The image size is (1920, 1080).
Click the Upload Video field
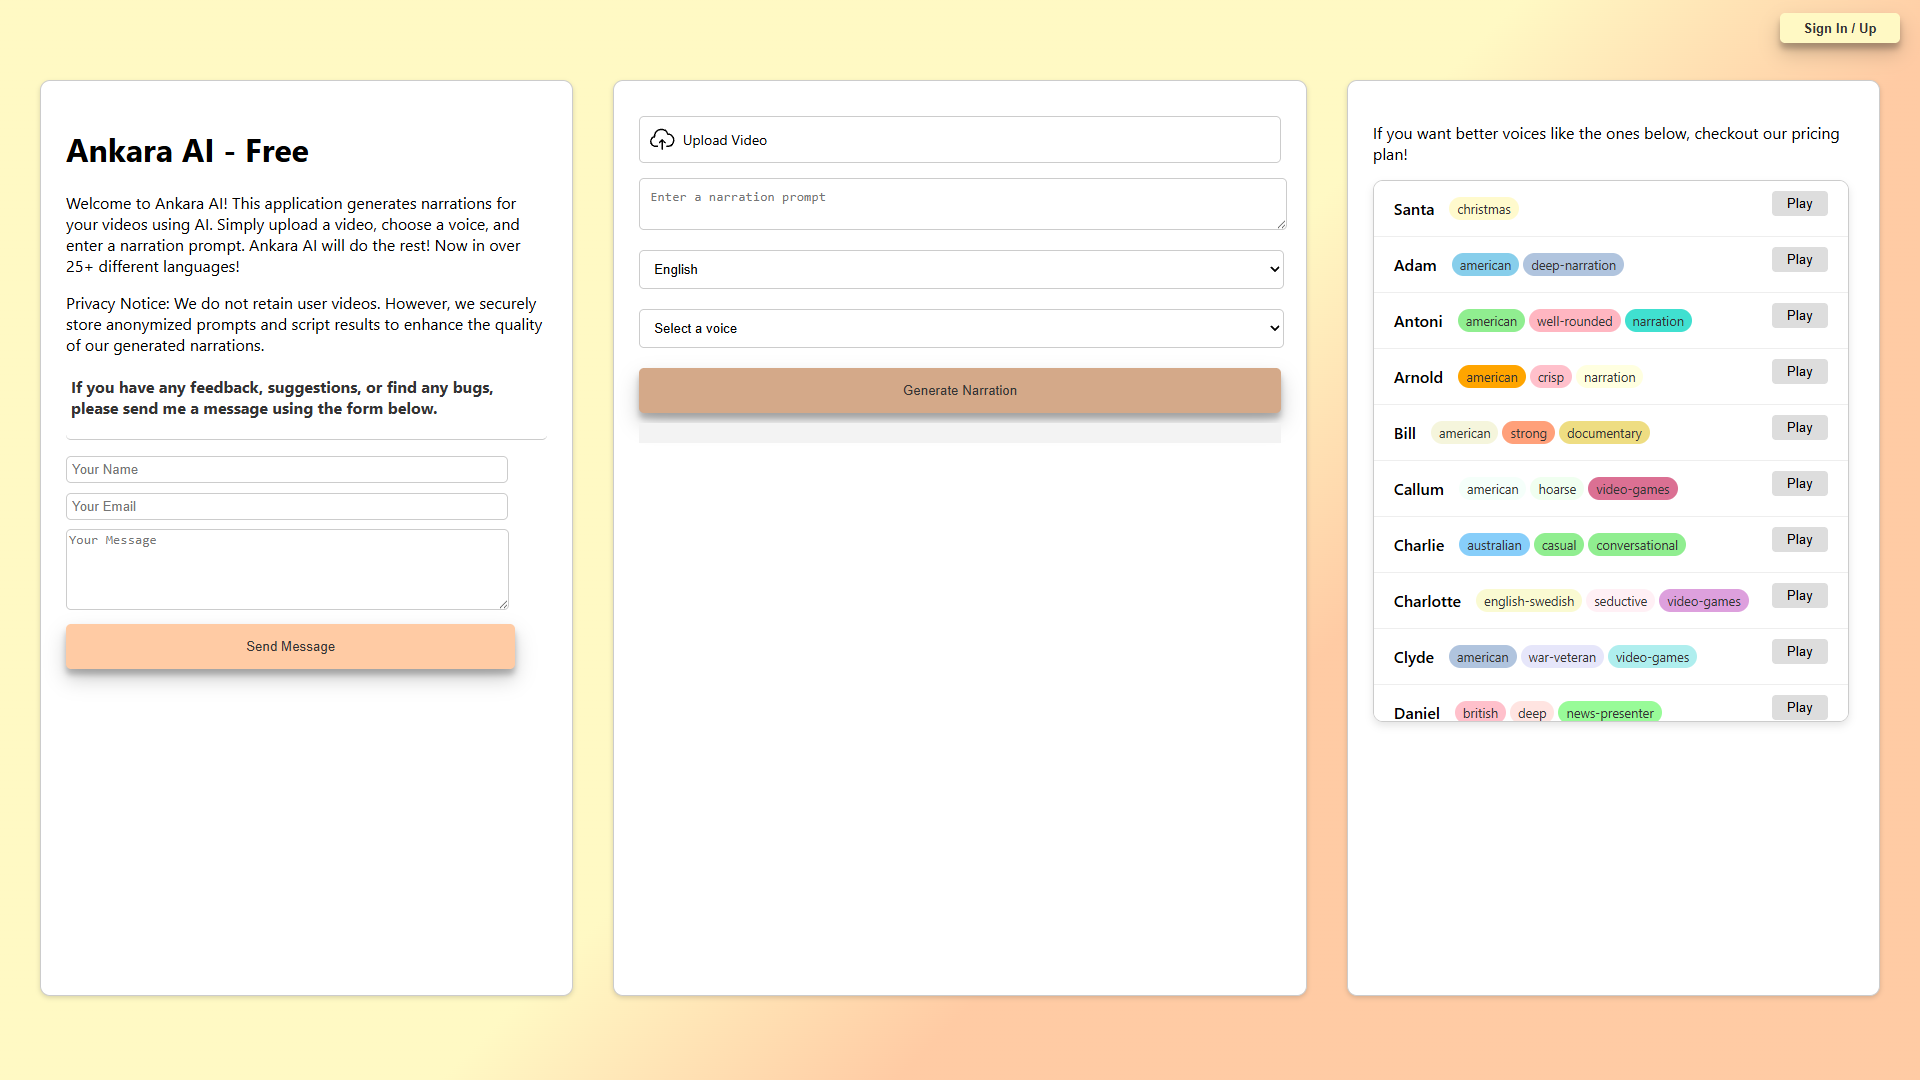pos(960,140)
